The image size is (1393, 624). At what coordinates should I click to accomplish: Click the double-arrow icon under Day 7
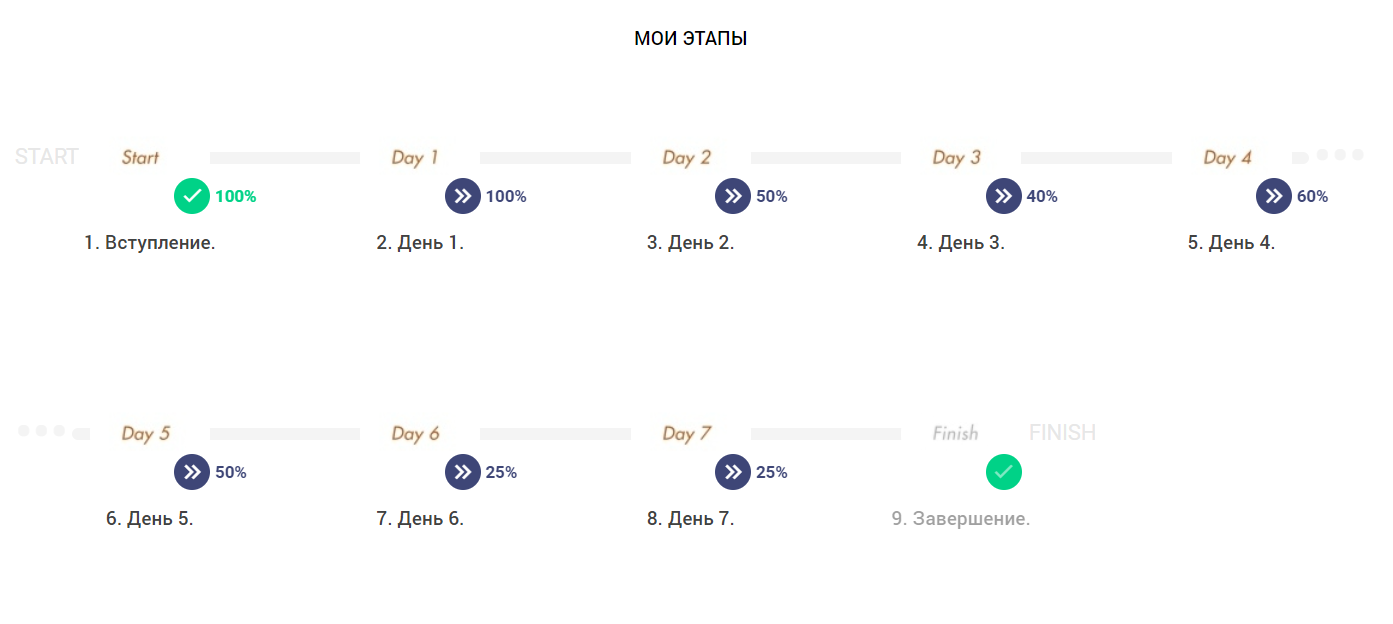733,472
